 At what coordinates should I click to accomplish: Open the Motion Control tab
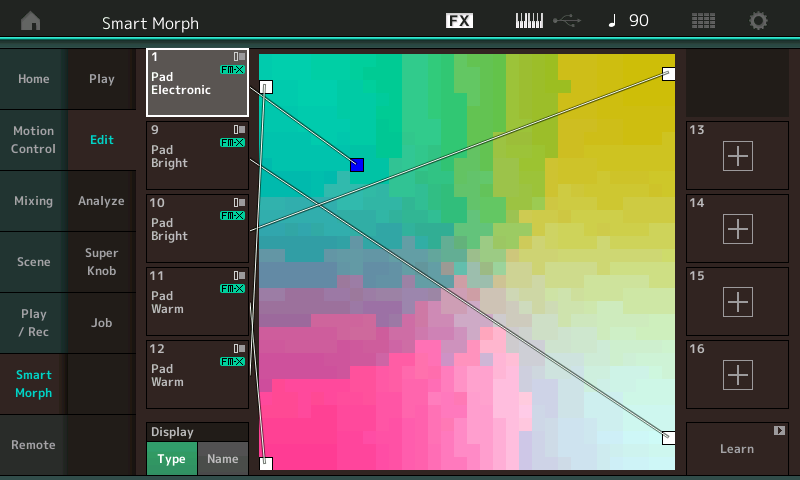pos(34,140)
